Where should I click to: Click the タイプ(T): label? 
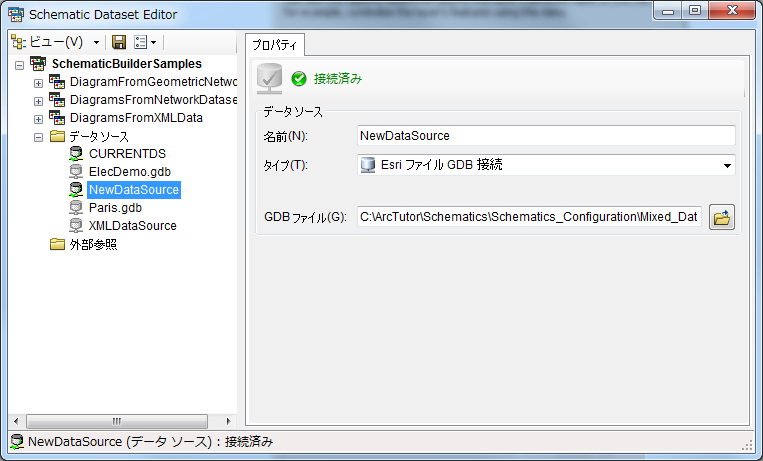pos(286,166)
